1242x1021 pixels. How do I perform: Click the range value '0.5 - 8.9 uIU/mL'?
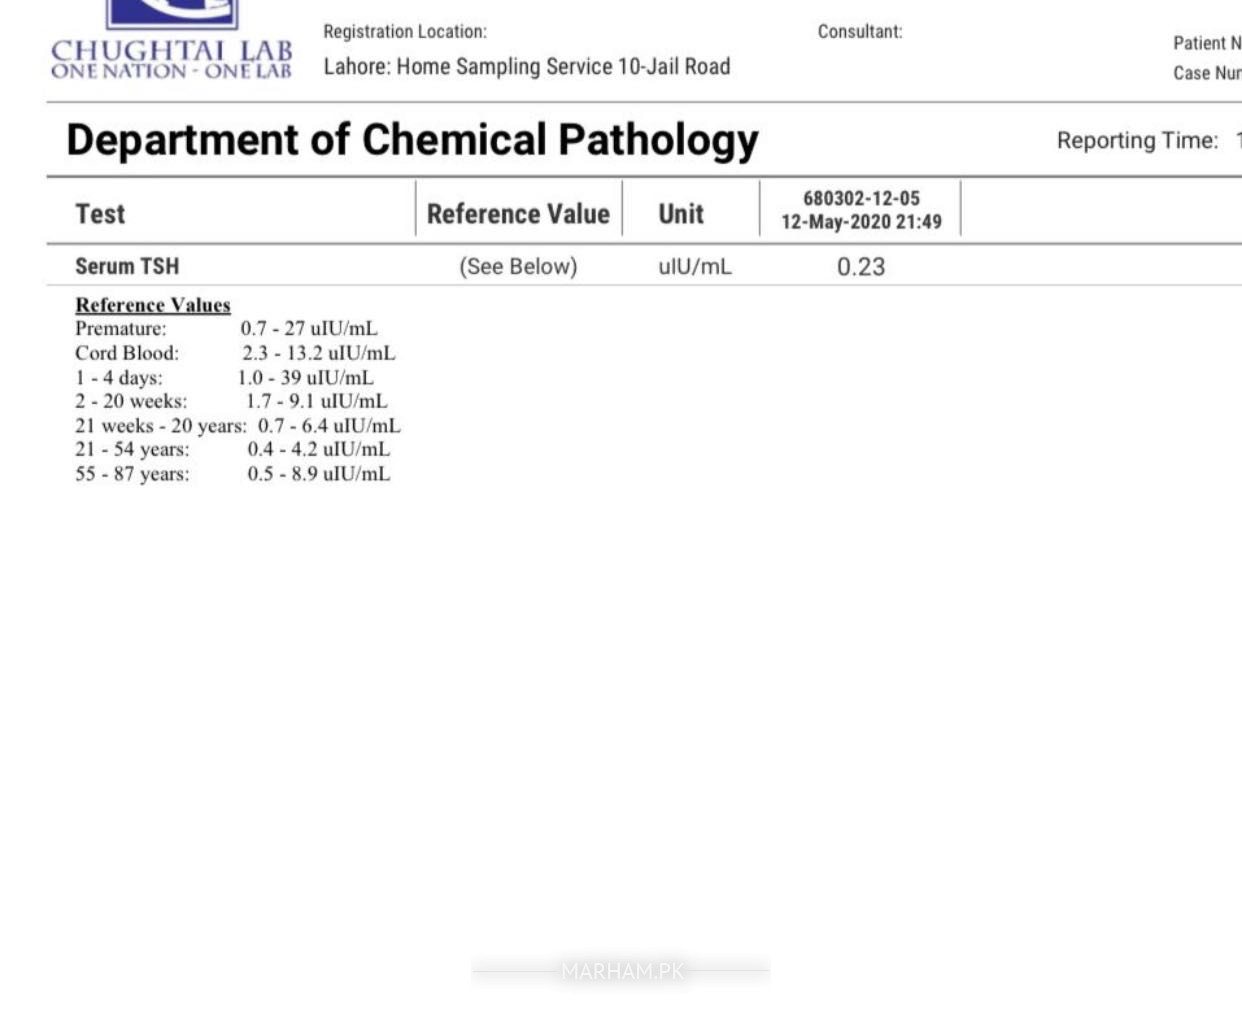point(319,473)
